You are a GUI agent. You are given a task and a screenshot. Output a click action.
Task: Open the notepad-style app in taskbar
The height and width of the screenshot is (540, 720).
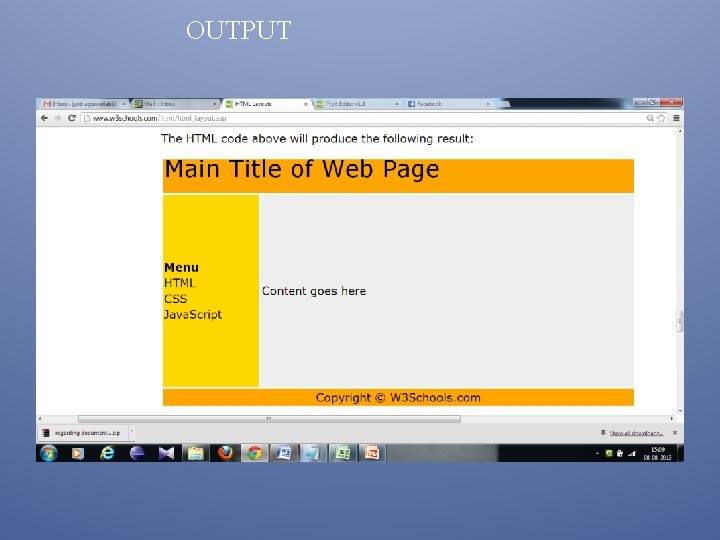coord(313,453)
